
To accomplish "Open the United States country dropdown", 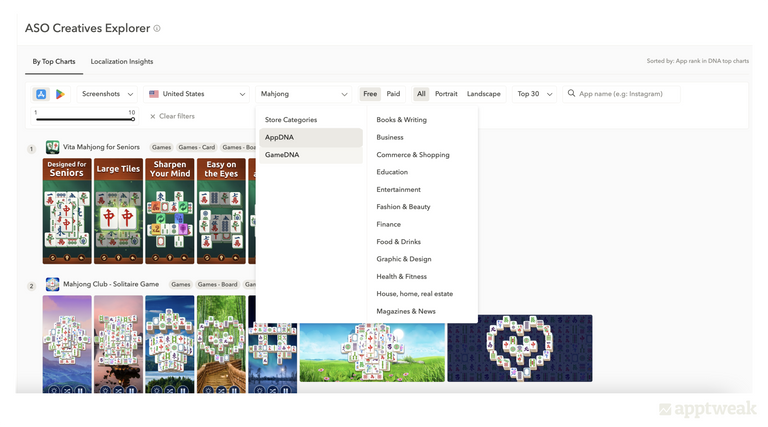I will click(x=196, y=94).
